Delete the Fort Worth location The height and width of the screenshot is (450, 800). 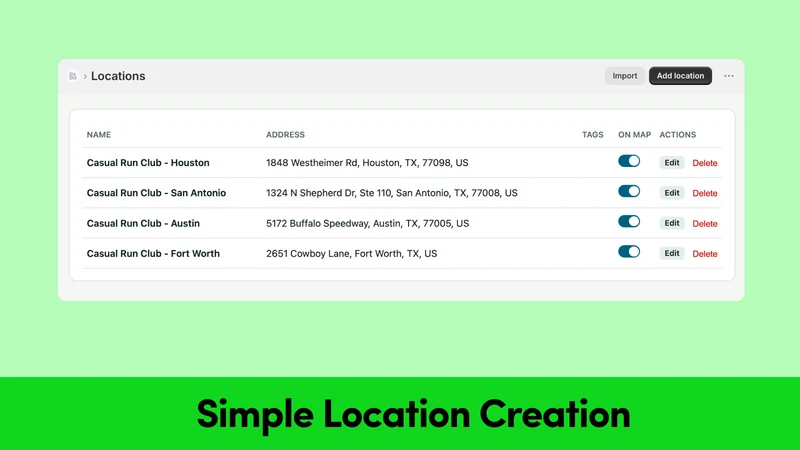[x=705, y=254]
